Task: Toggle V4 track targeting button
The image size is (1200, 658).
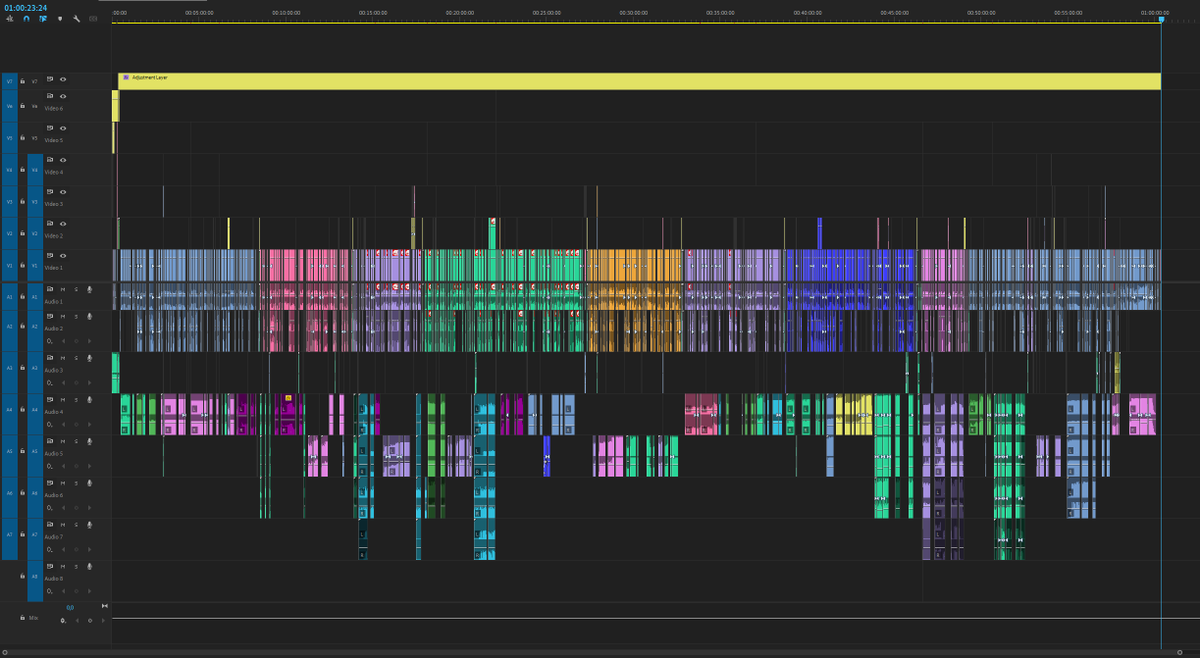Action: 35,170
